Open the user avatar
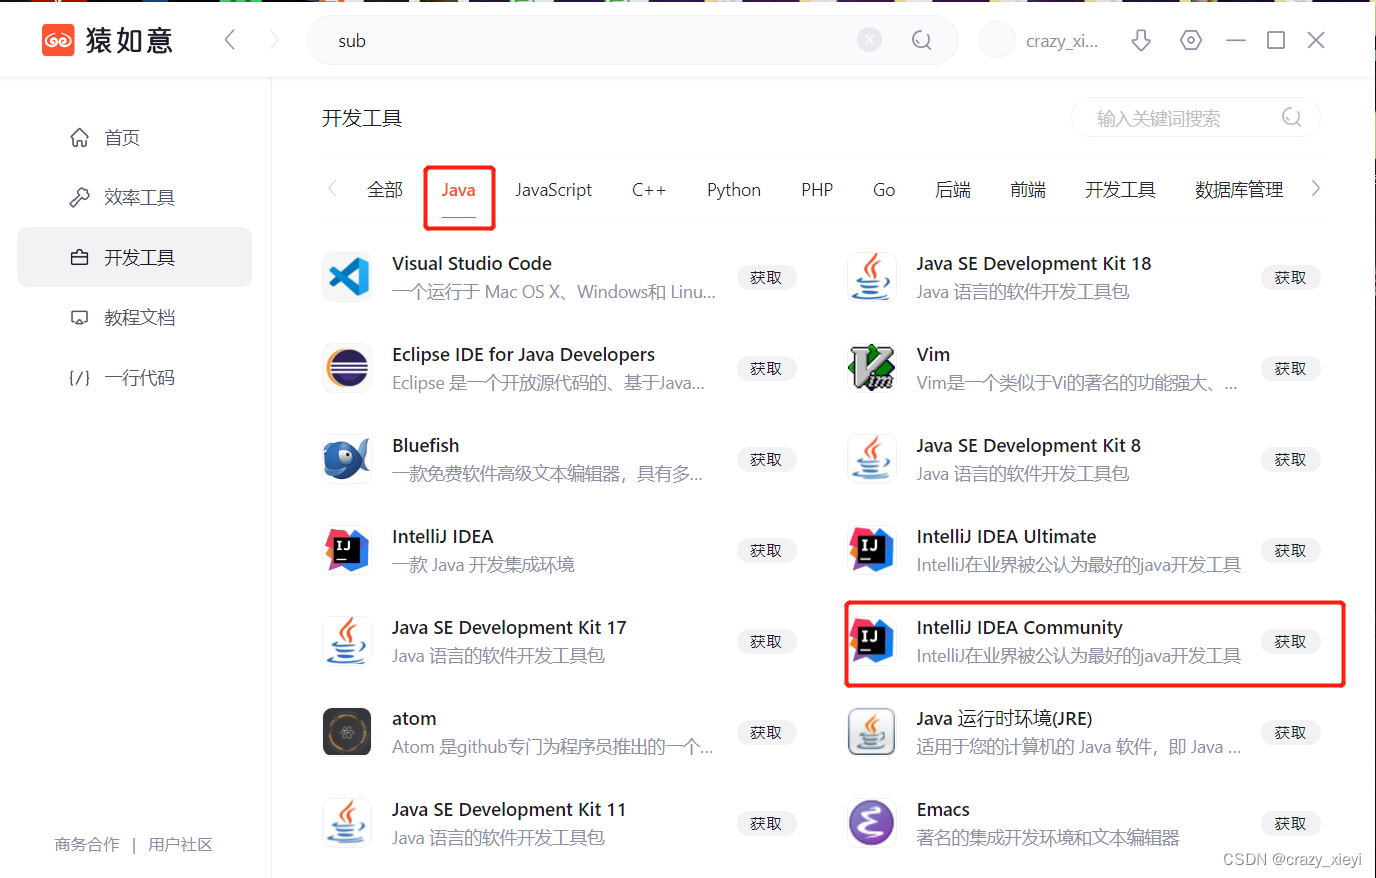 point(997,40)
